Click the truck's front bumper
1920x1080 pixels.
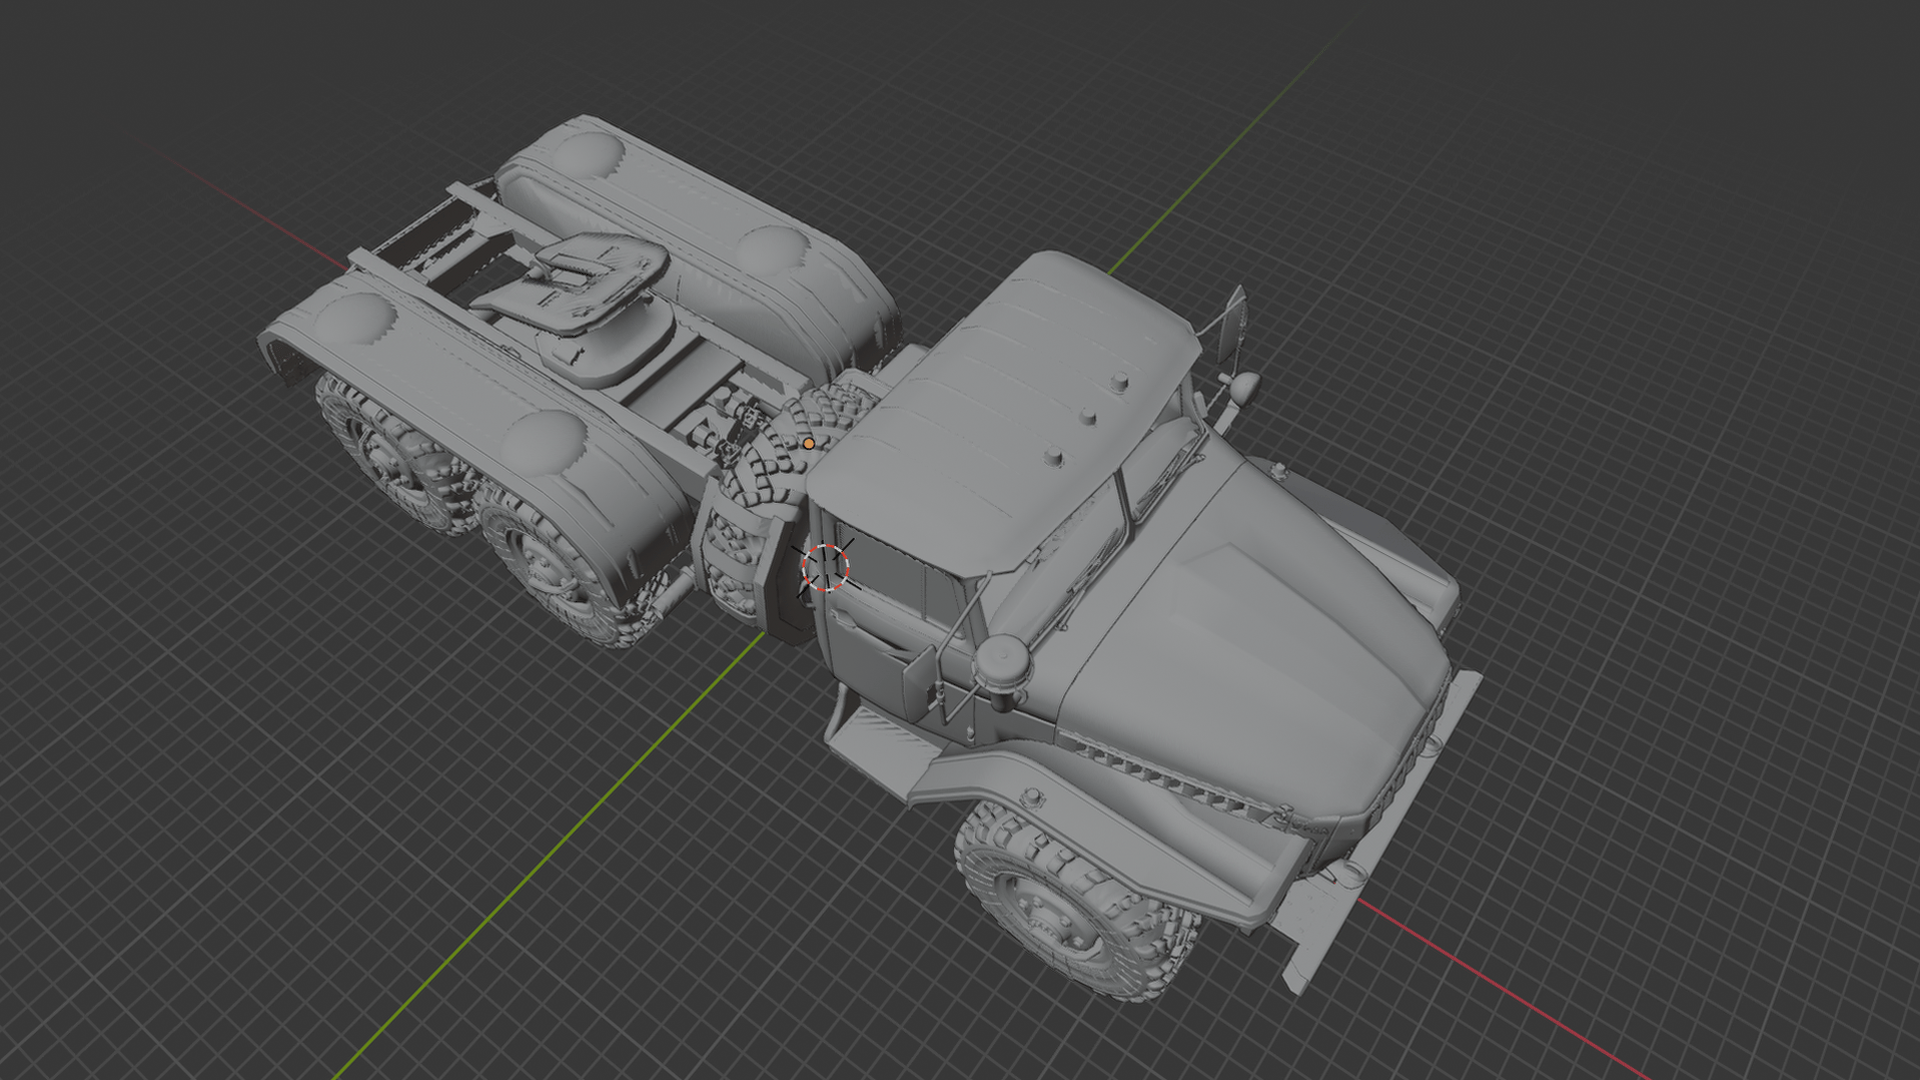[1385, 835]
